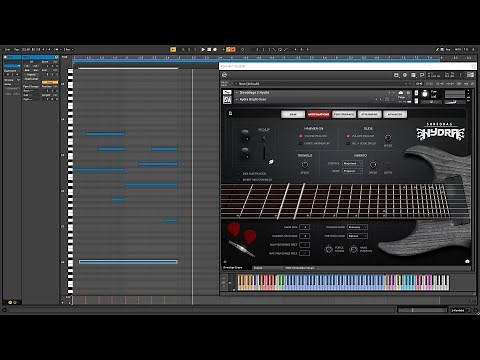This screenshot has height=360, width=480.
Task: Click the vertical Pickup selector slider
Action: 264,148
